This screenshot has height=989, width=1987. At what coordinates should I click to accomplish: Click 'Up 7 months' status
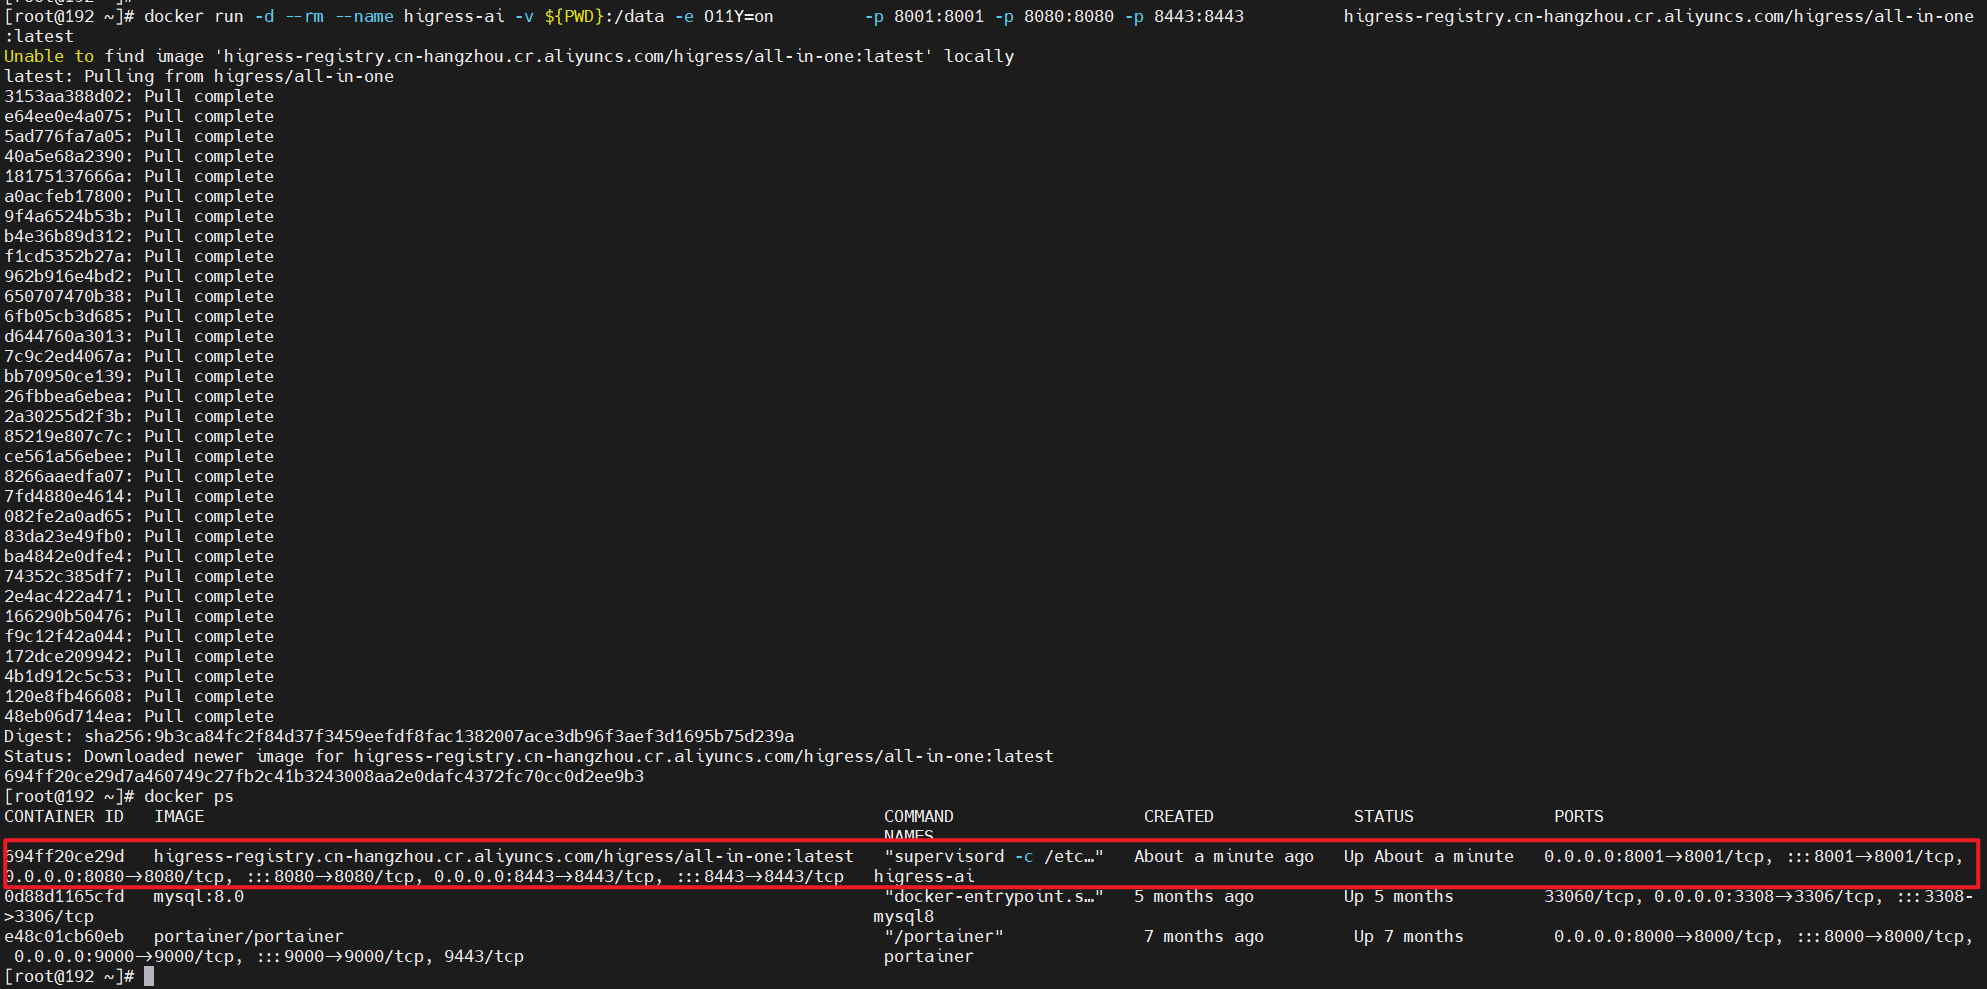point(1409,936)
